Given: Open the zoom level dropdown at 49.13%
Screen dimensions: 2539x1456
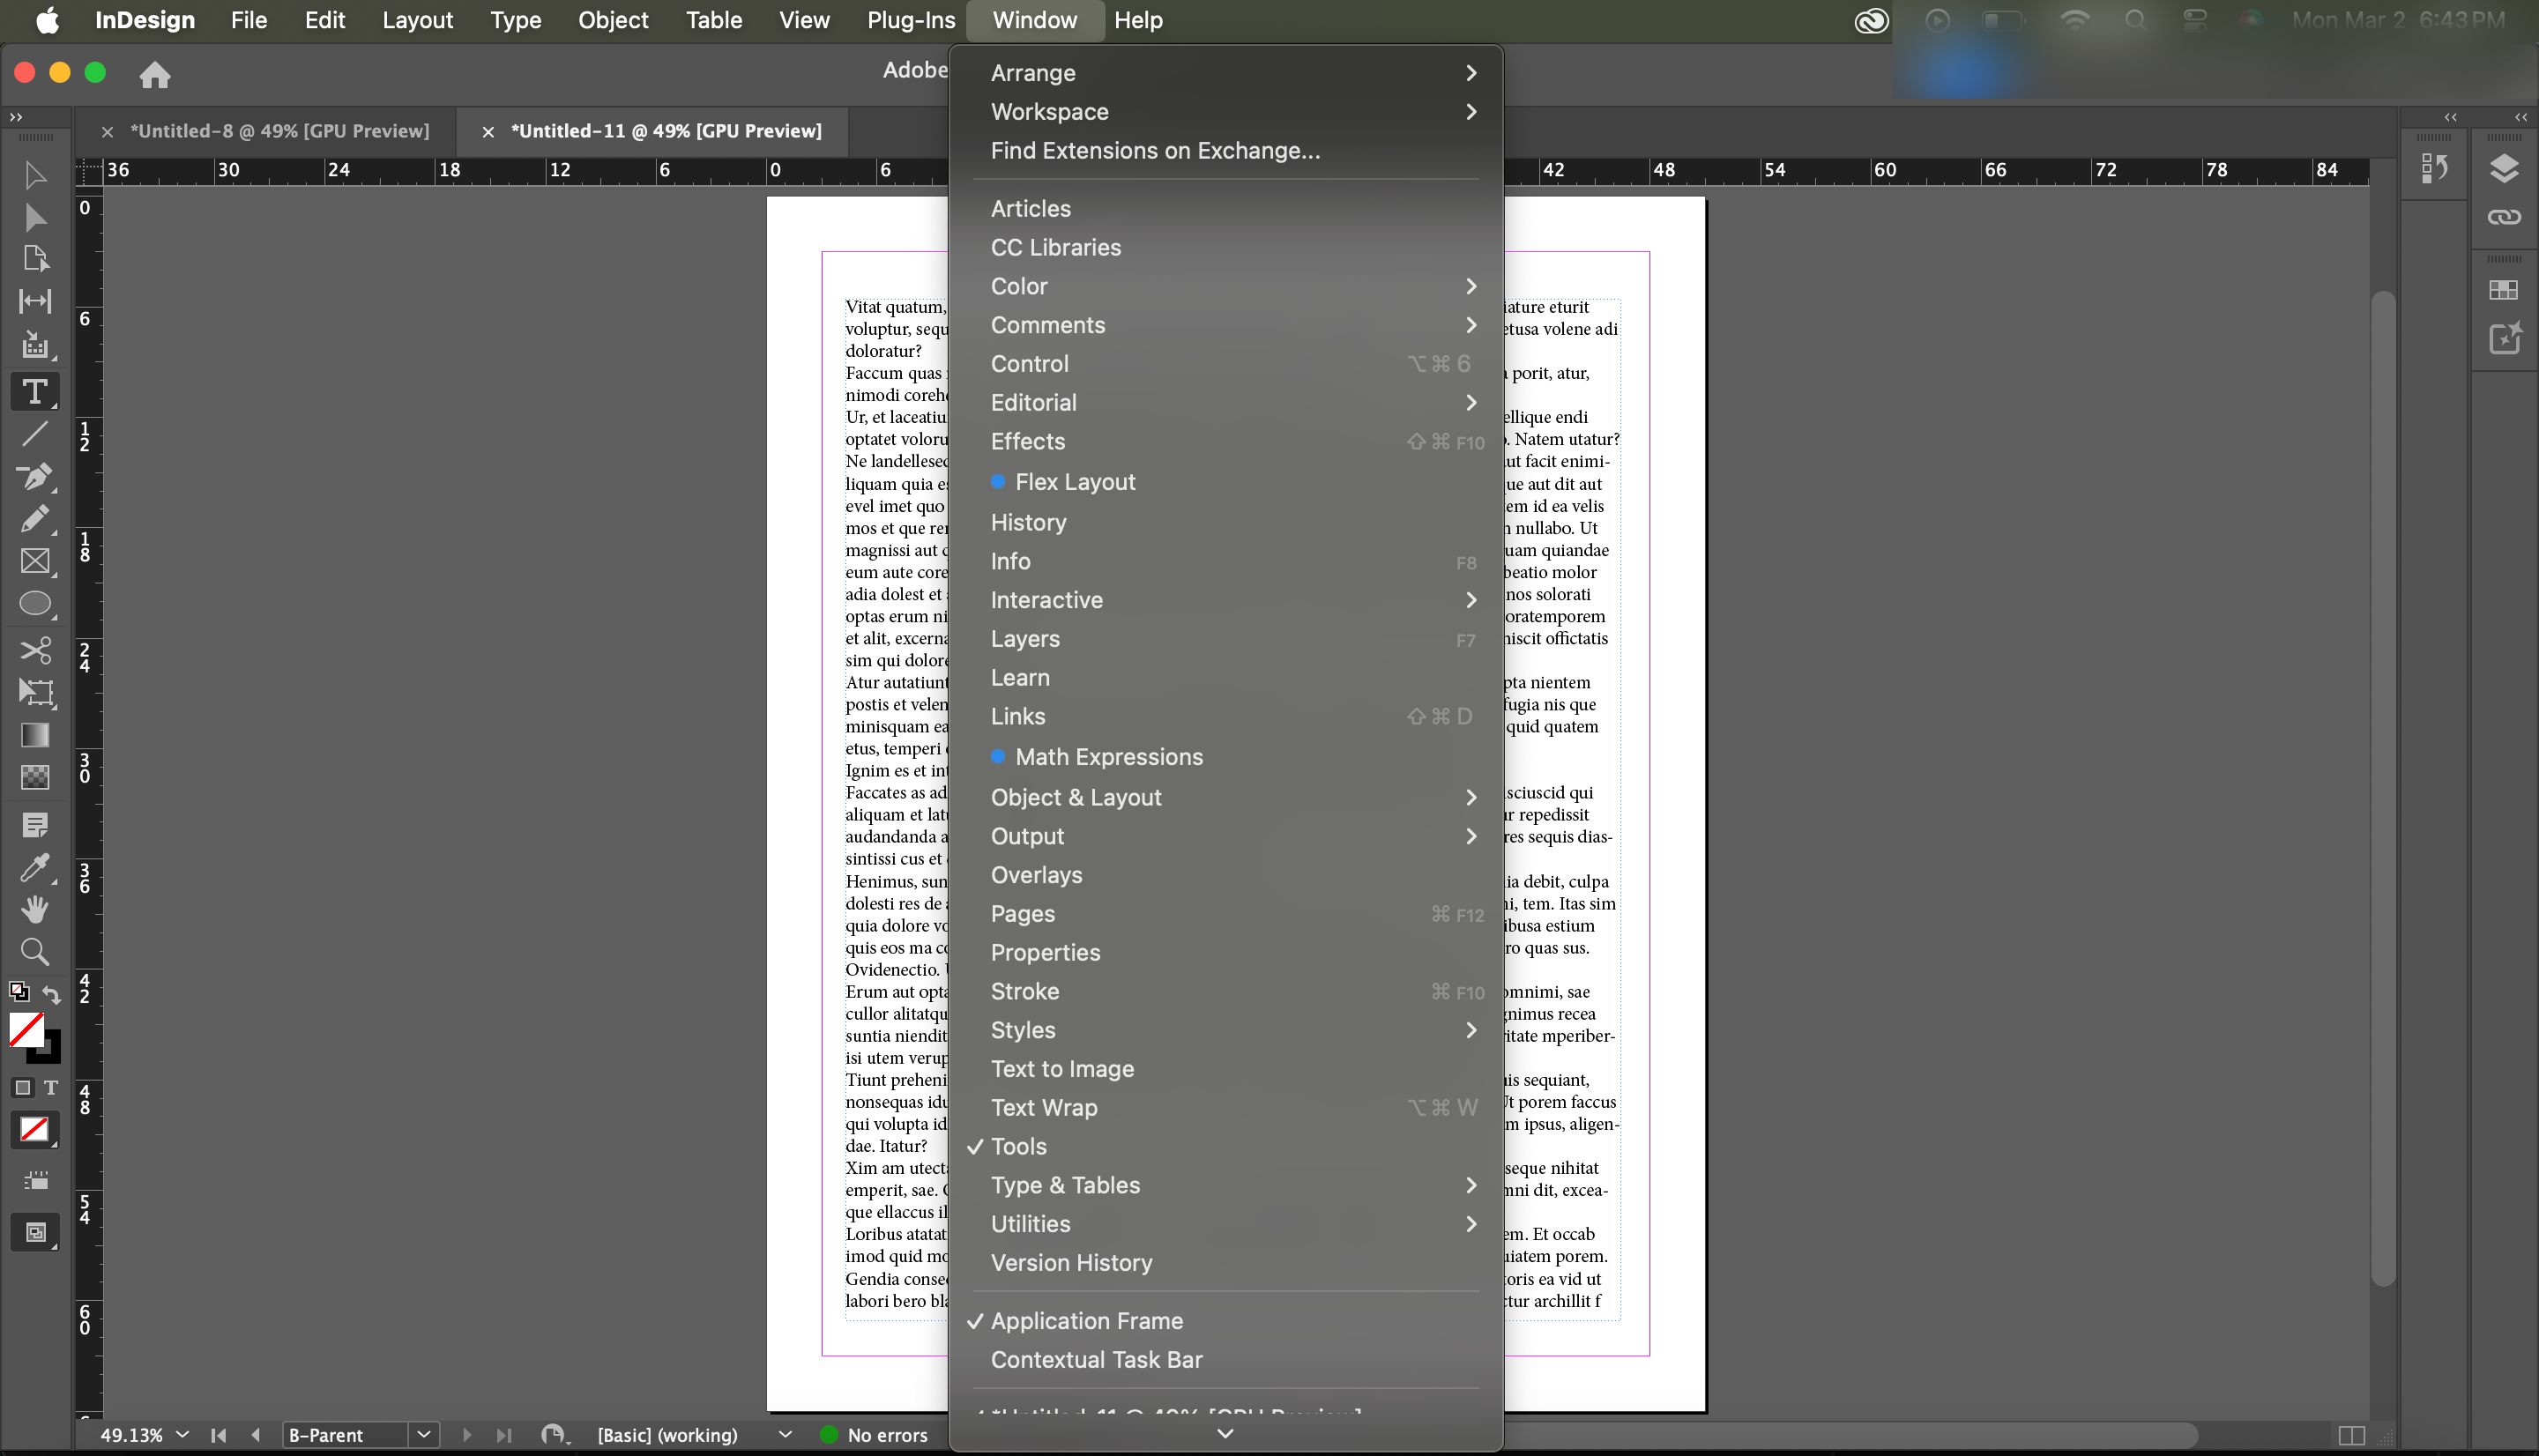Looking at the screenshot, I should tap(182, 1434).
